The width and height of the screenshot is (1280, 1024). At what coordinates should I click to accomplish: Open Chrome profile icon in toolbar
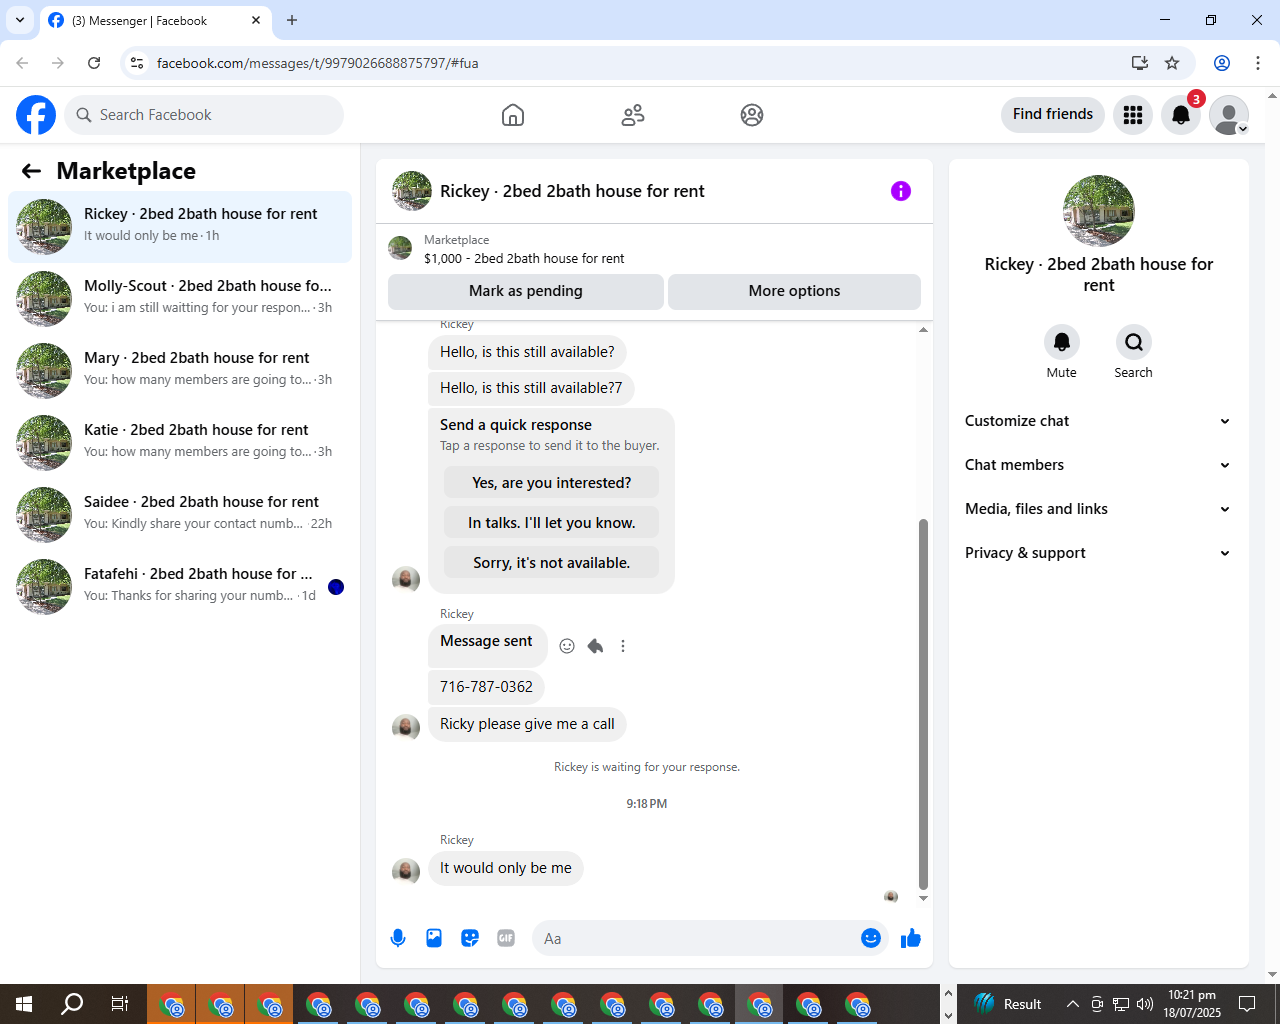pyautogui.click(x=1222, y=63)
